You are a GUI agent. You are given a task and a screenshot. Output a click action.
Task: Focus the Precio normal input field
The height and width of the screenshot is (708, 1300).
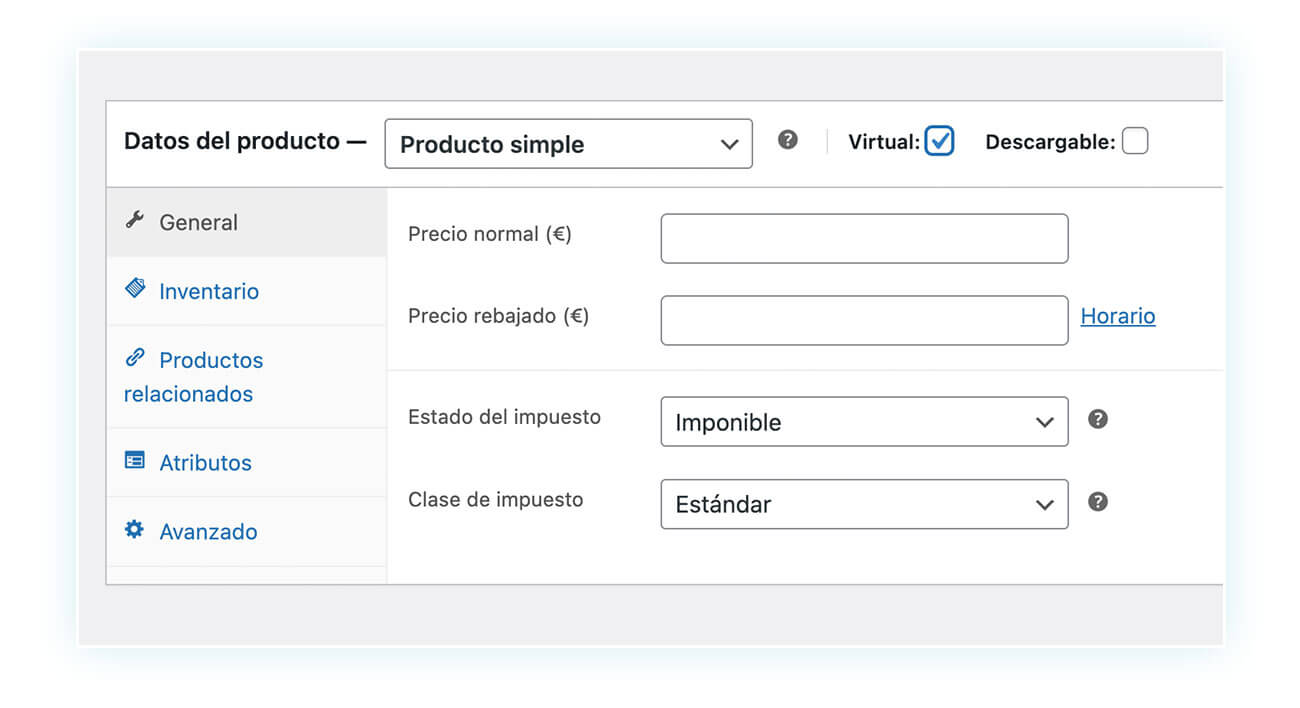pos(864,238)
